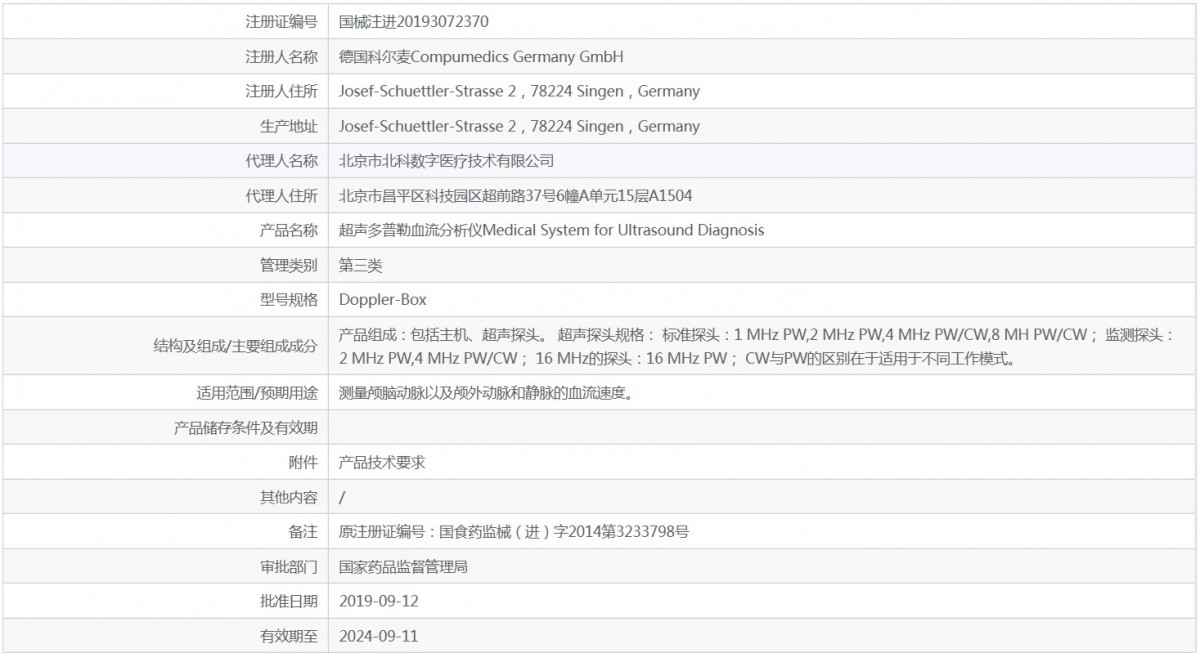
Task: Click the 附件 label
Action: click(x=303, y=462)
